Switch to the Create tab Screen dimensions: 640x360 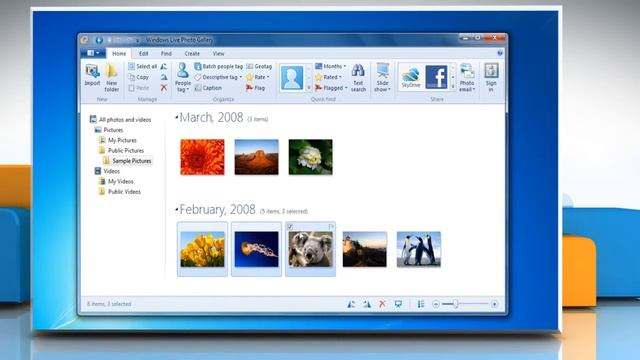[x=192, y=53]
